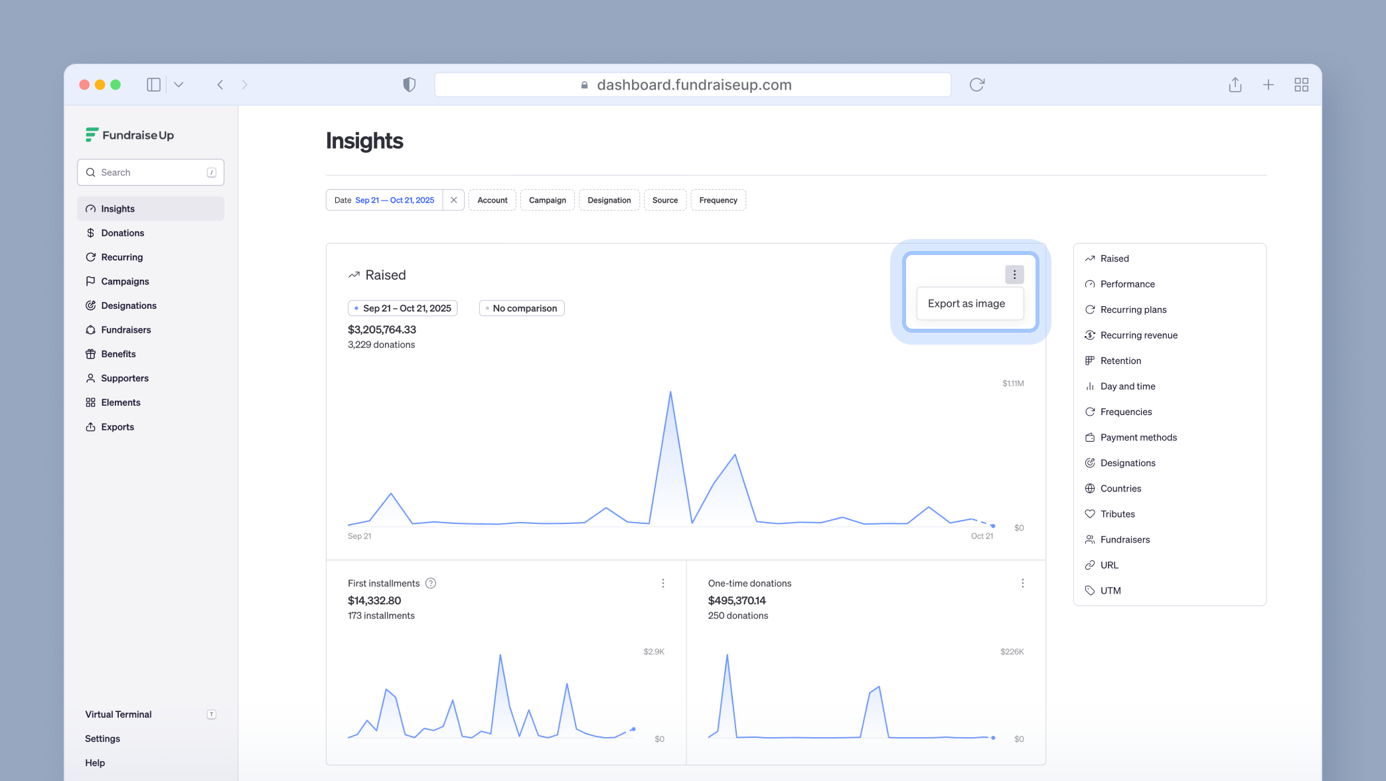Open Exports page in sidebar
Image resolution: width=1386 pixels, height=781 pixels.
[x=117, y=427]
